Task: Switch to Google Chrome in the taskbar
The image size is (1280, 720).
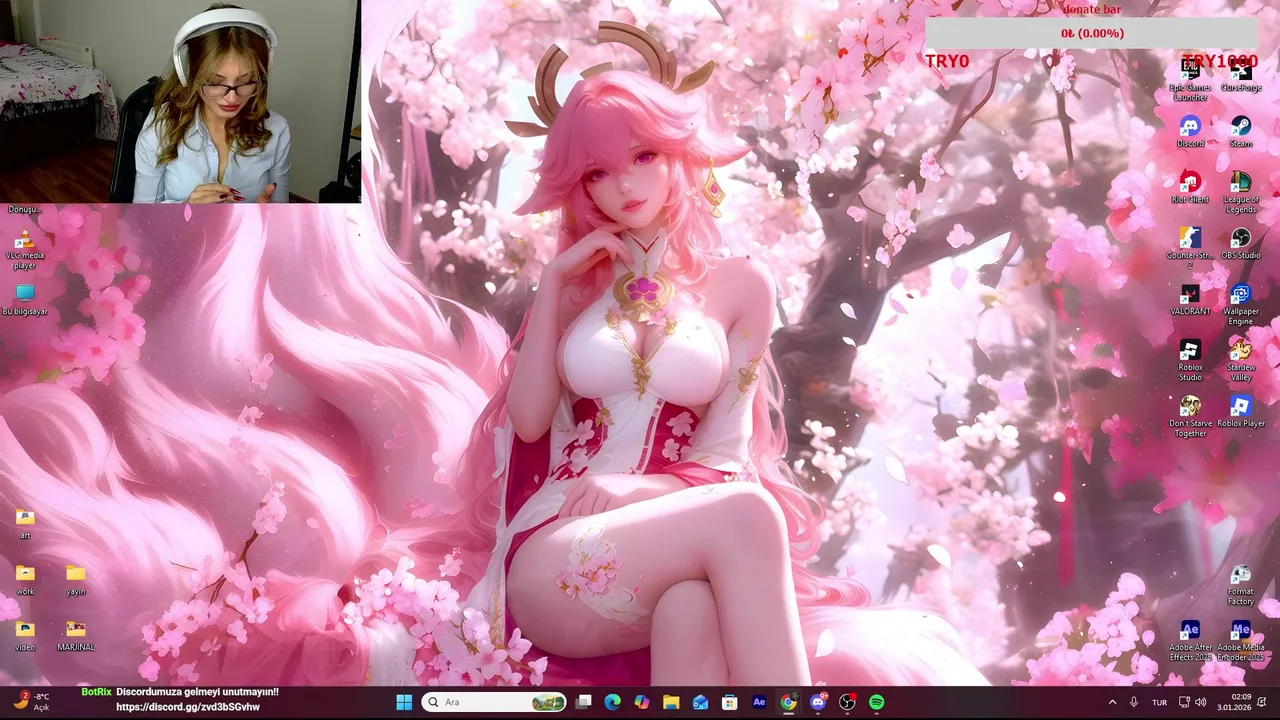Action: 788,702
